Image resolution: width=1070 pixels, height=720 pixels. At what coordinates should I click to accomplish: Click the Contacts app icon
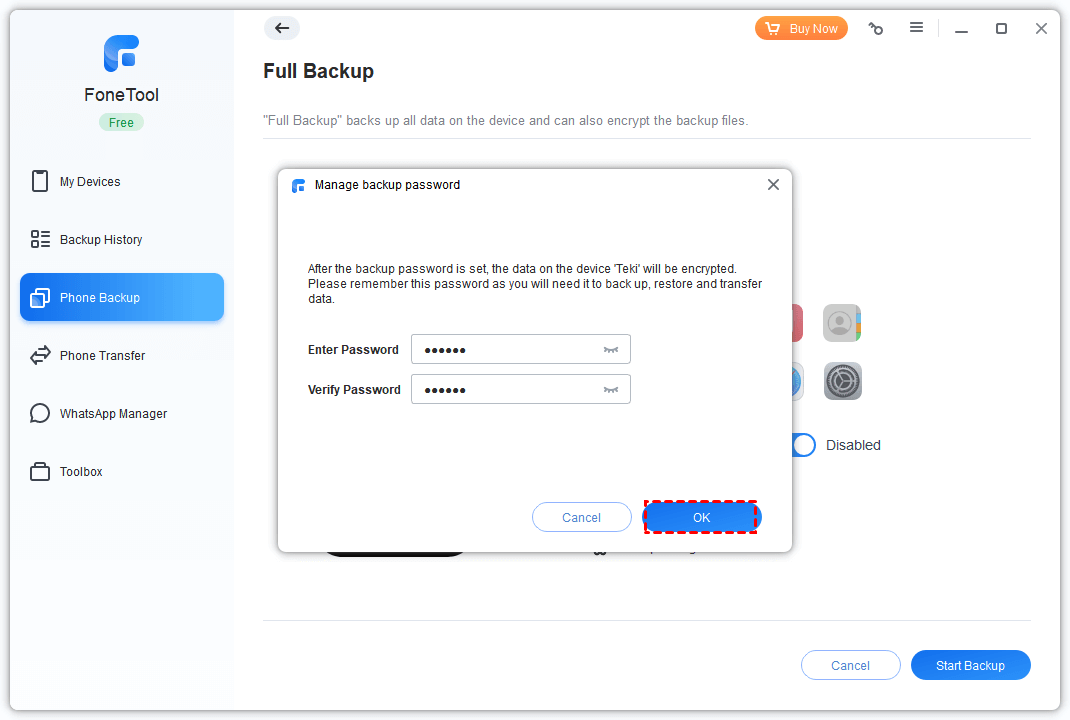842,323
